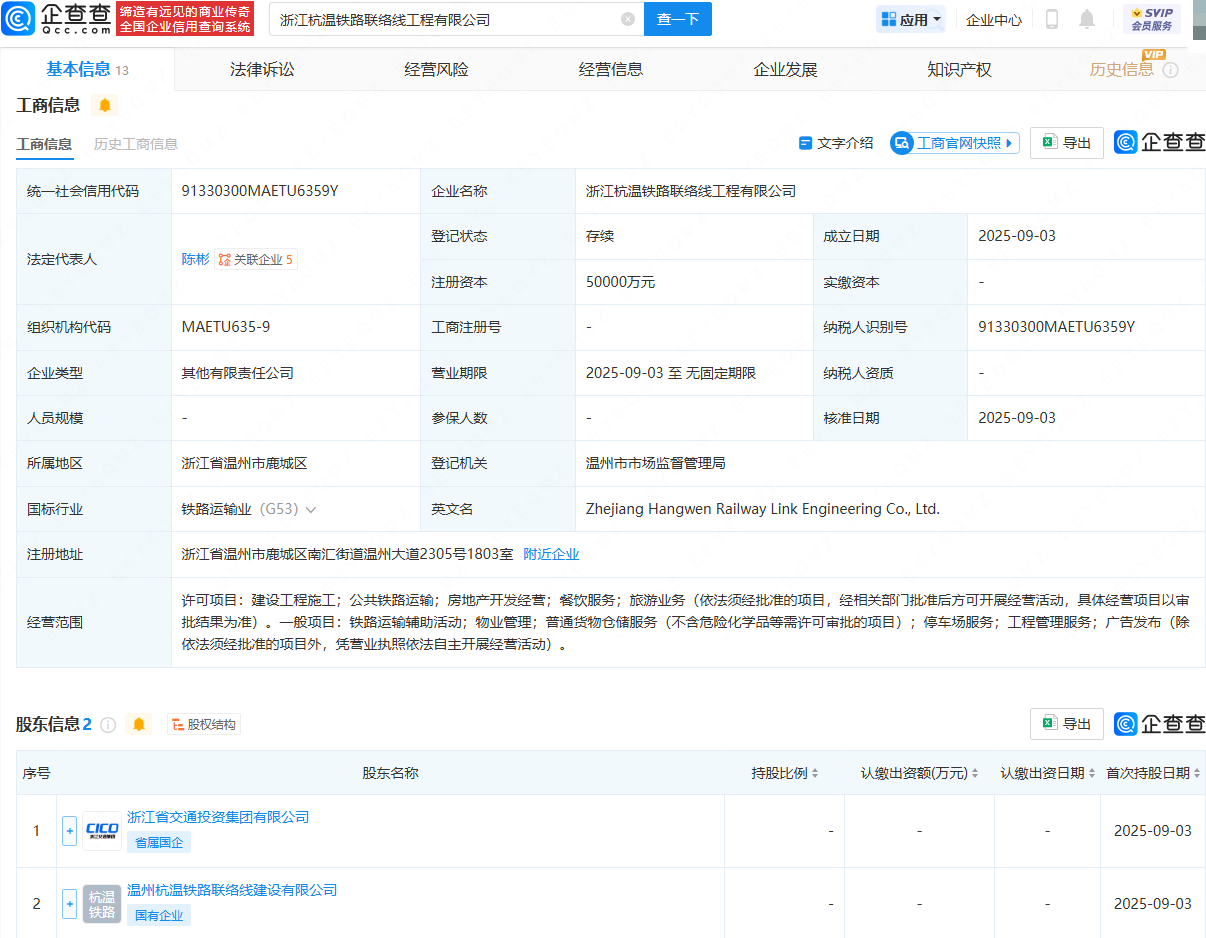Expand the 应用 dropdown menu

pos(911,19)
